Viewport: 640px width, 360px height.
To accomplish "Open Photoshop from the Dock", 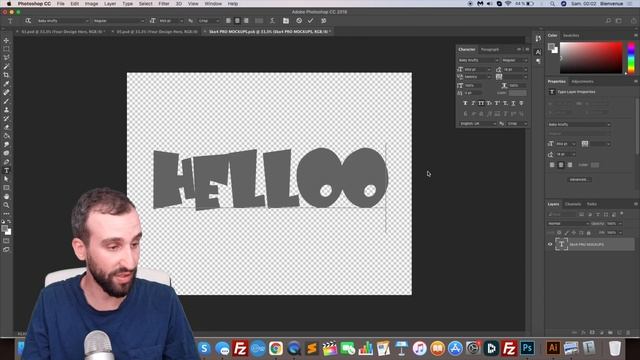I will pos(527,348).
